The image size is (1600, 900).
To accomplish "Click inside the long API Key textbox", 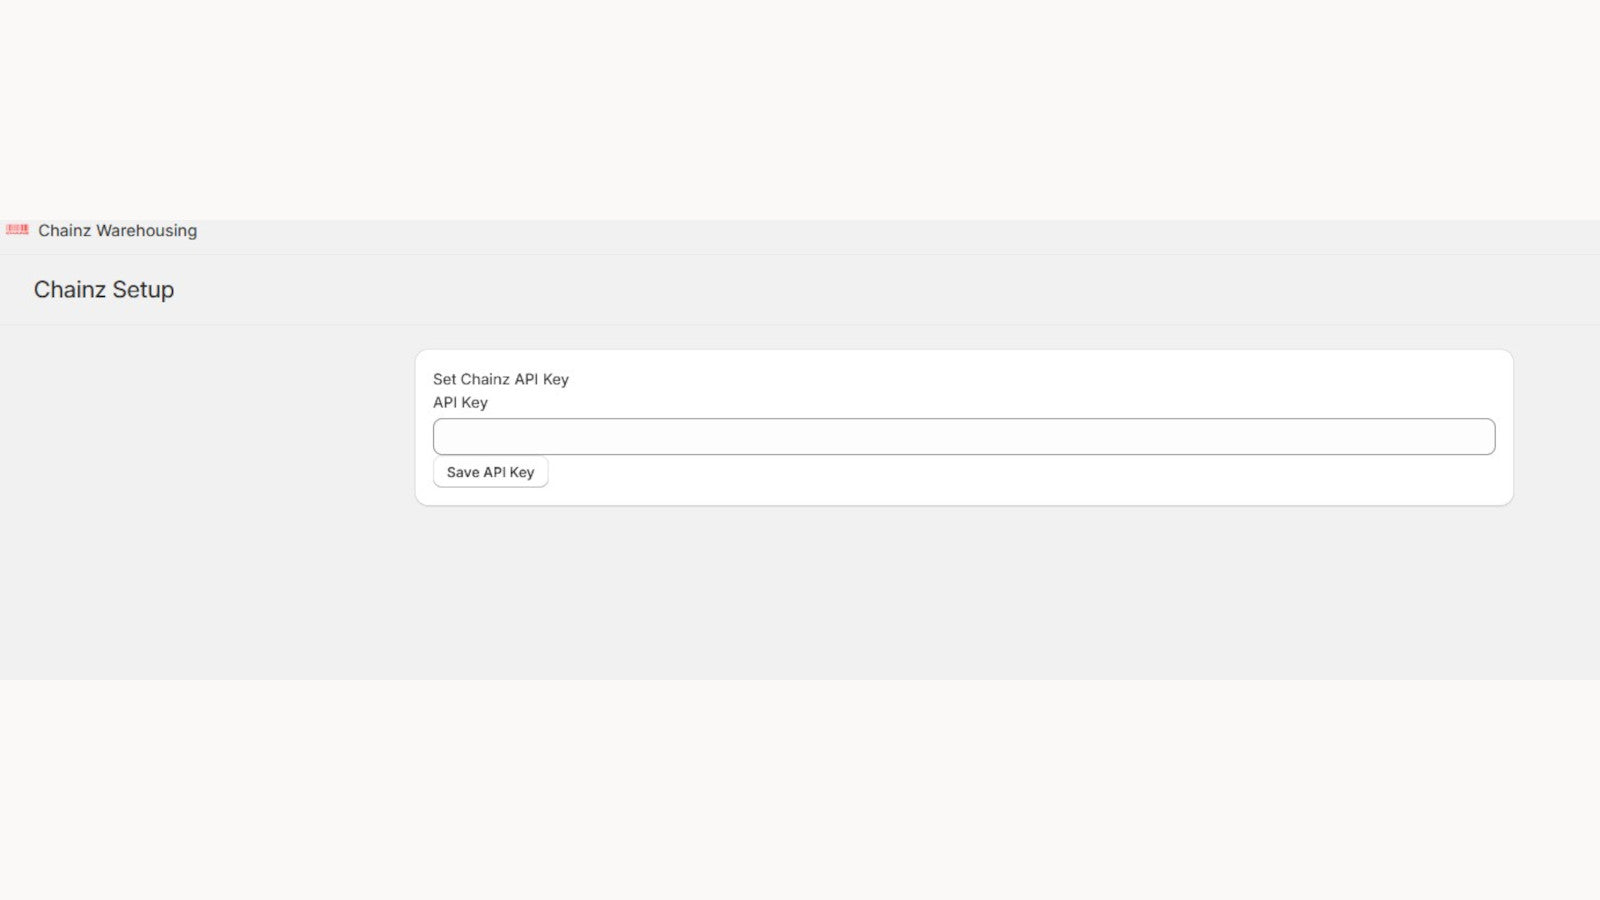I will pyautogui.click(x=963, y=437).
